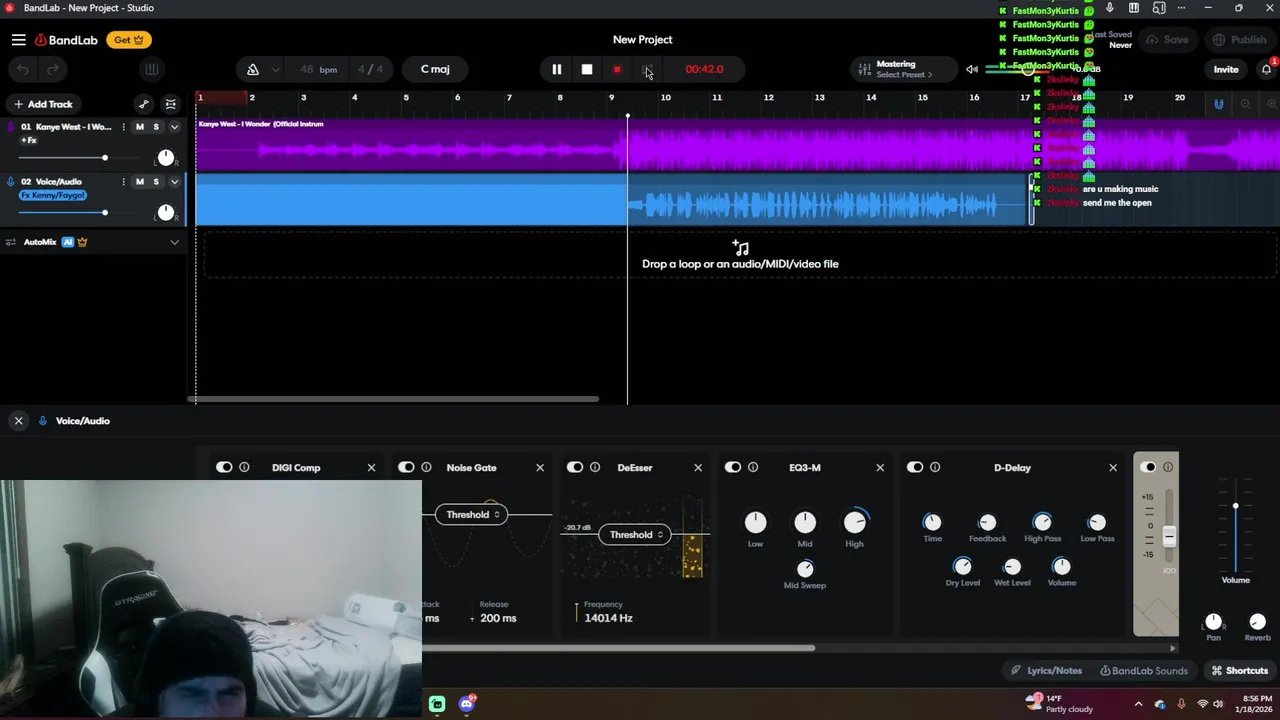Click the EQ3-M High knob
This screenshot has width=1280, height=720.
pos(855,522)
